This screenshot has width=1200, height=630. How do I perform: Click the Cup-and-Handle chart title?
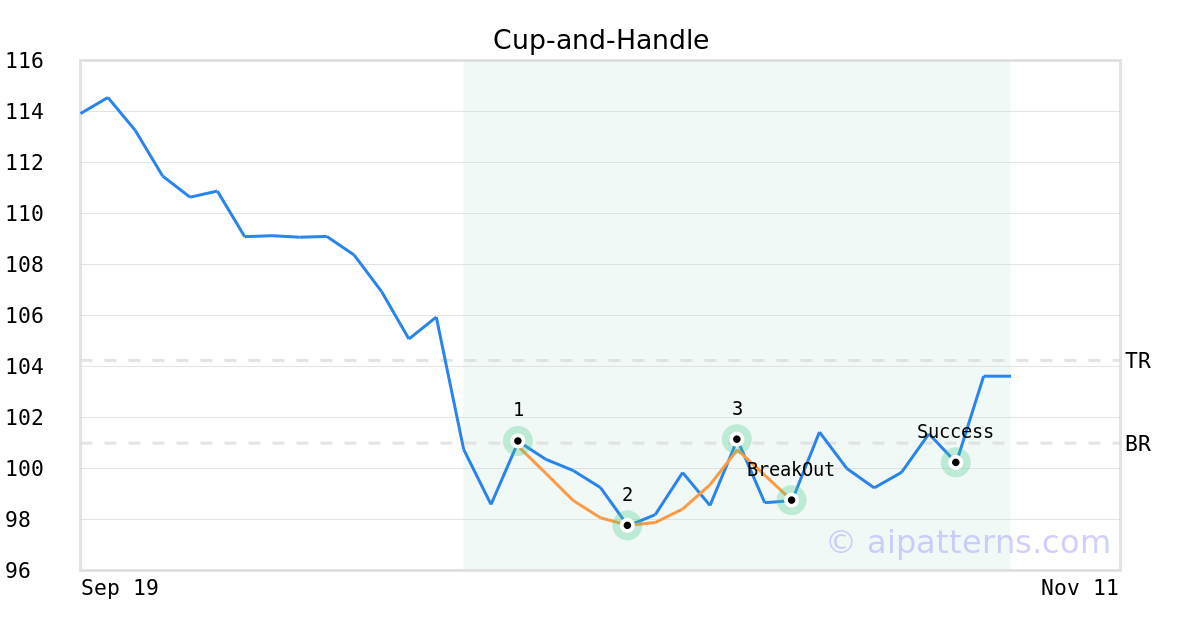601,40
